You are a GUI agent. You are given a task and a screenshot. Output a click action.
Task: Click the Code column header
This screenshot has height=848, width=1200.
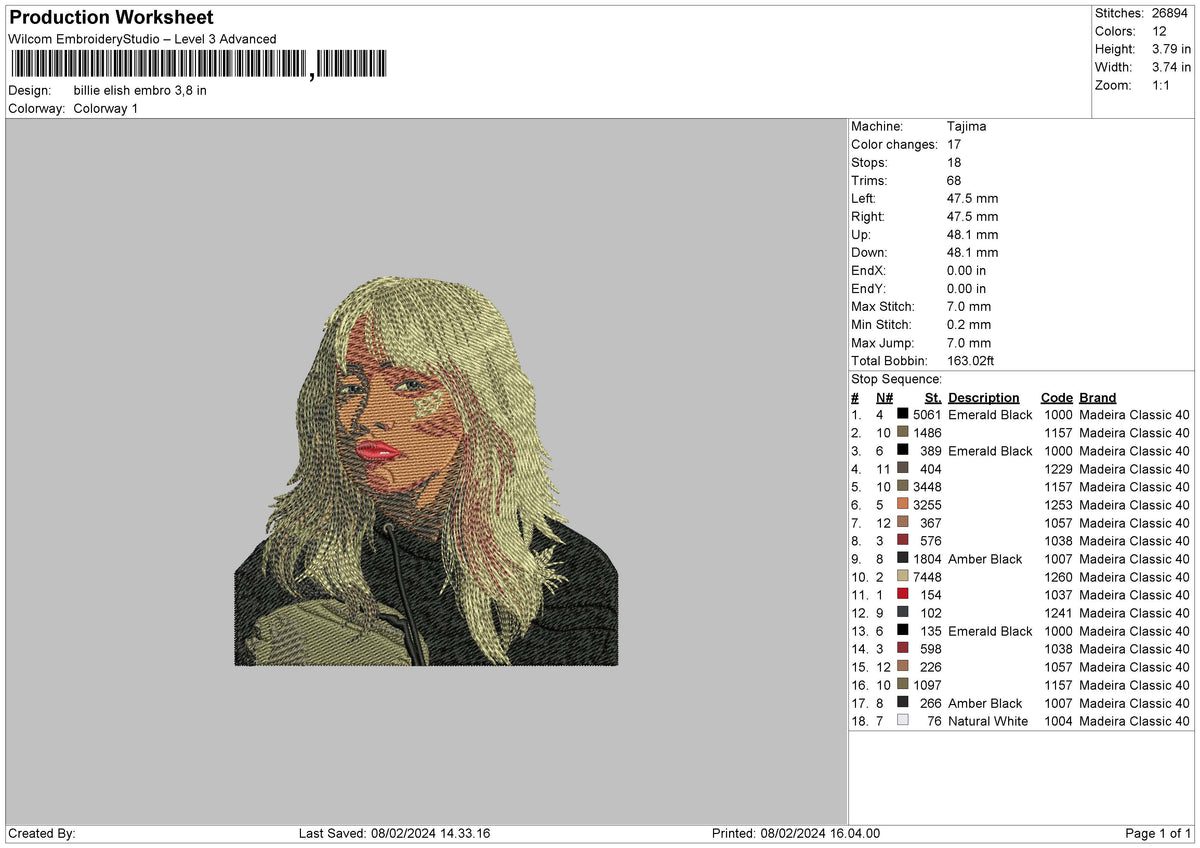[1056, 398]
